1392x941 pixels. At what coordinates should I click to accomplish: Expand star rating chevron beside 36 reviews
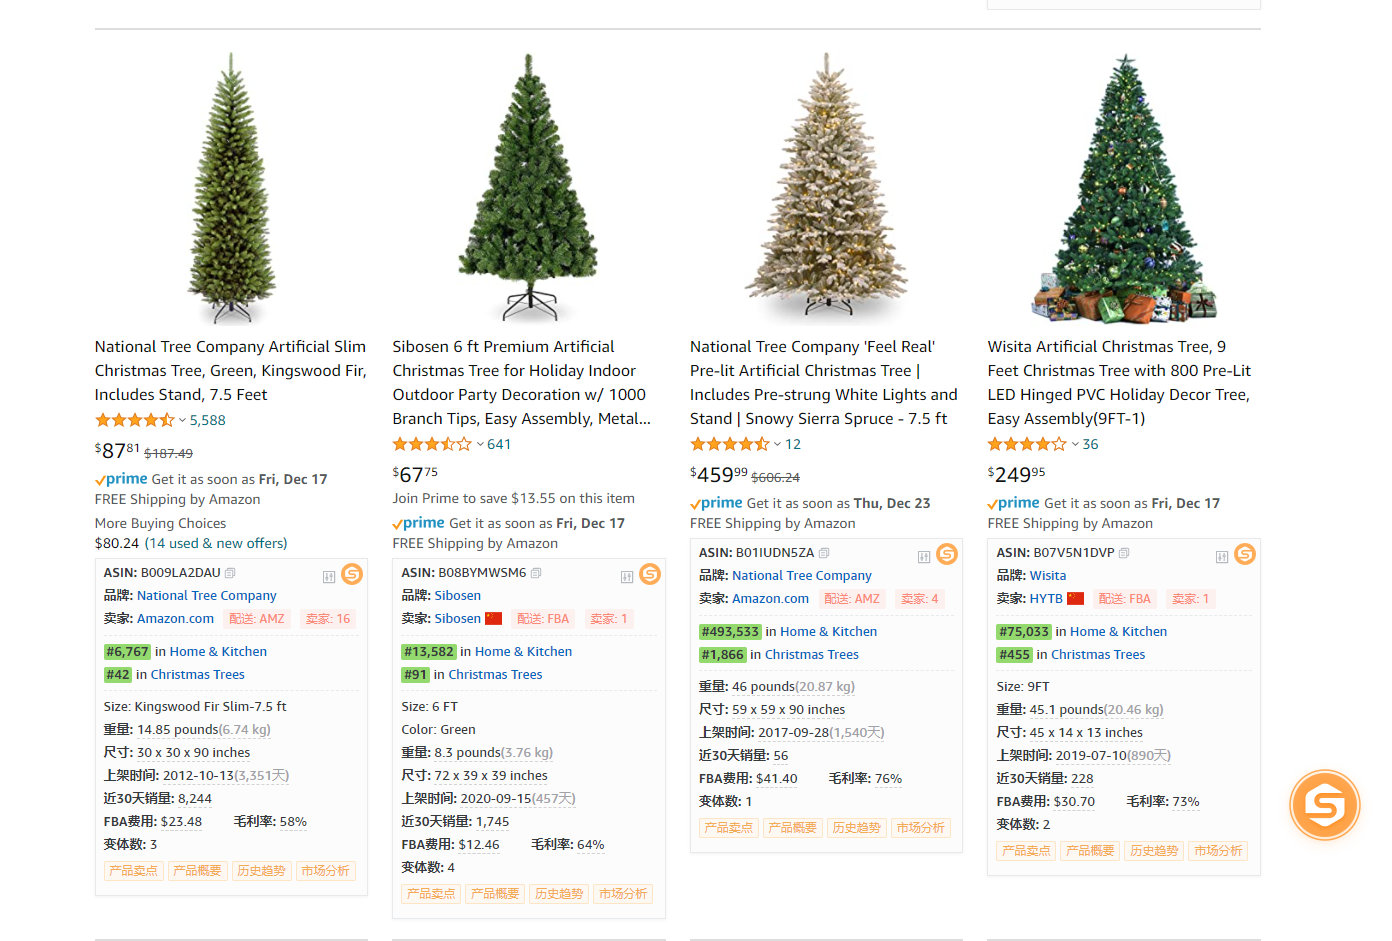[x=1075, y=445]
